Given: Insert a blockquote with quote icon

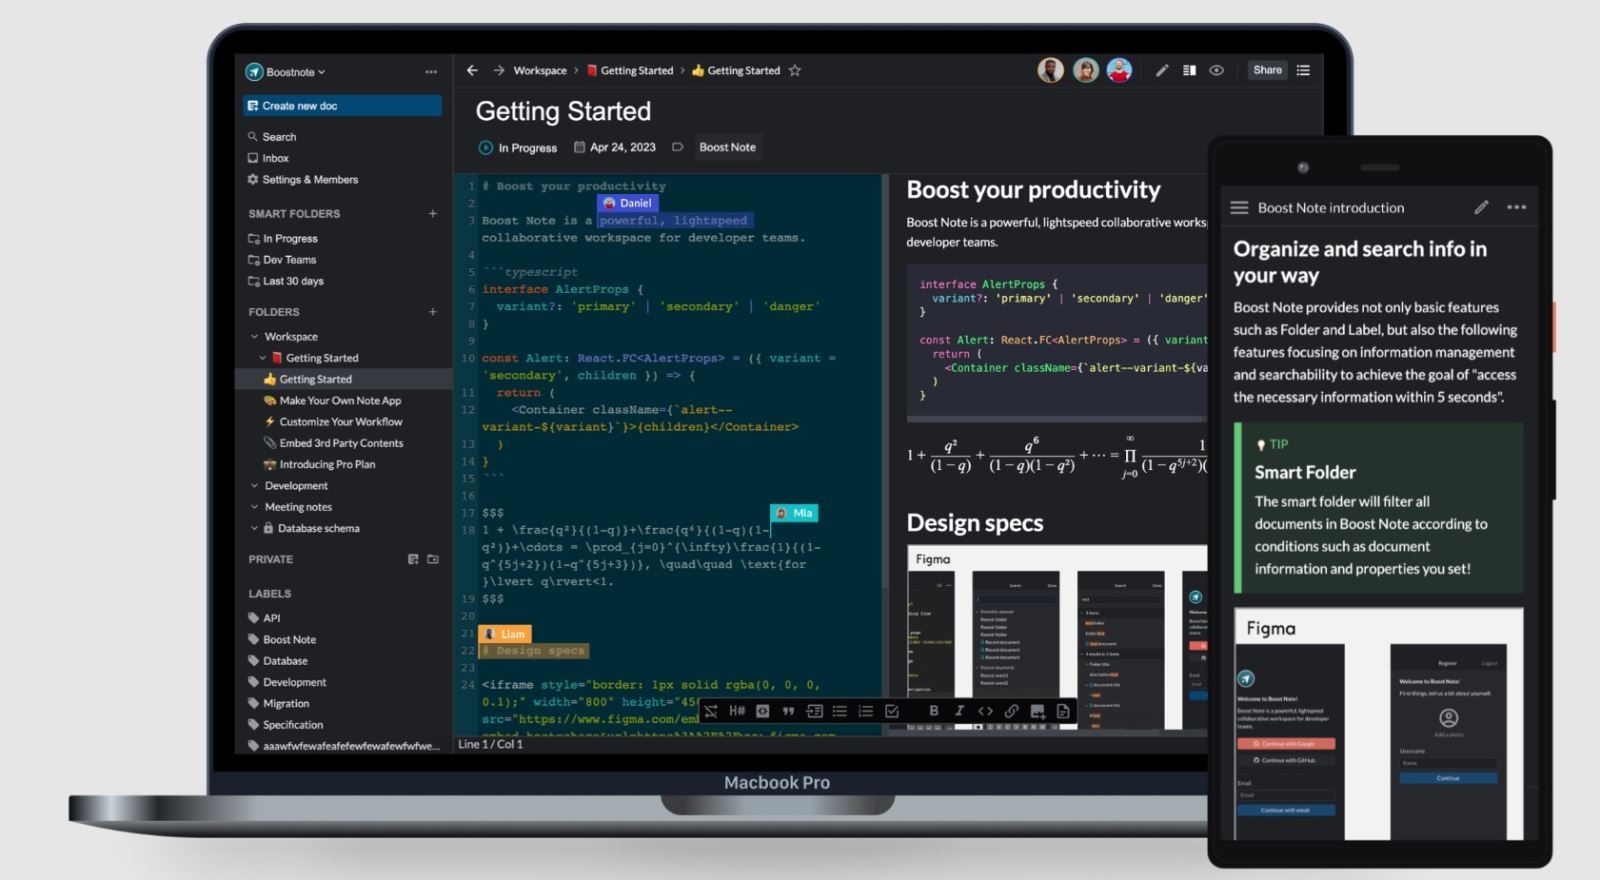Looking at the screenshot, I should pos(788,711).
